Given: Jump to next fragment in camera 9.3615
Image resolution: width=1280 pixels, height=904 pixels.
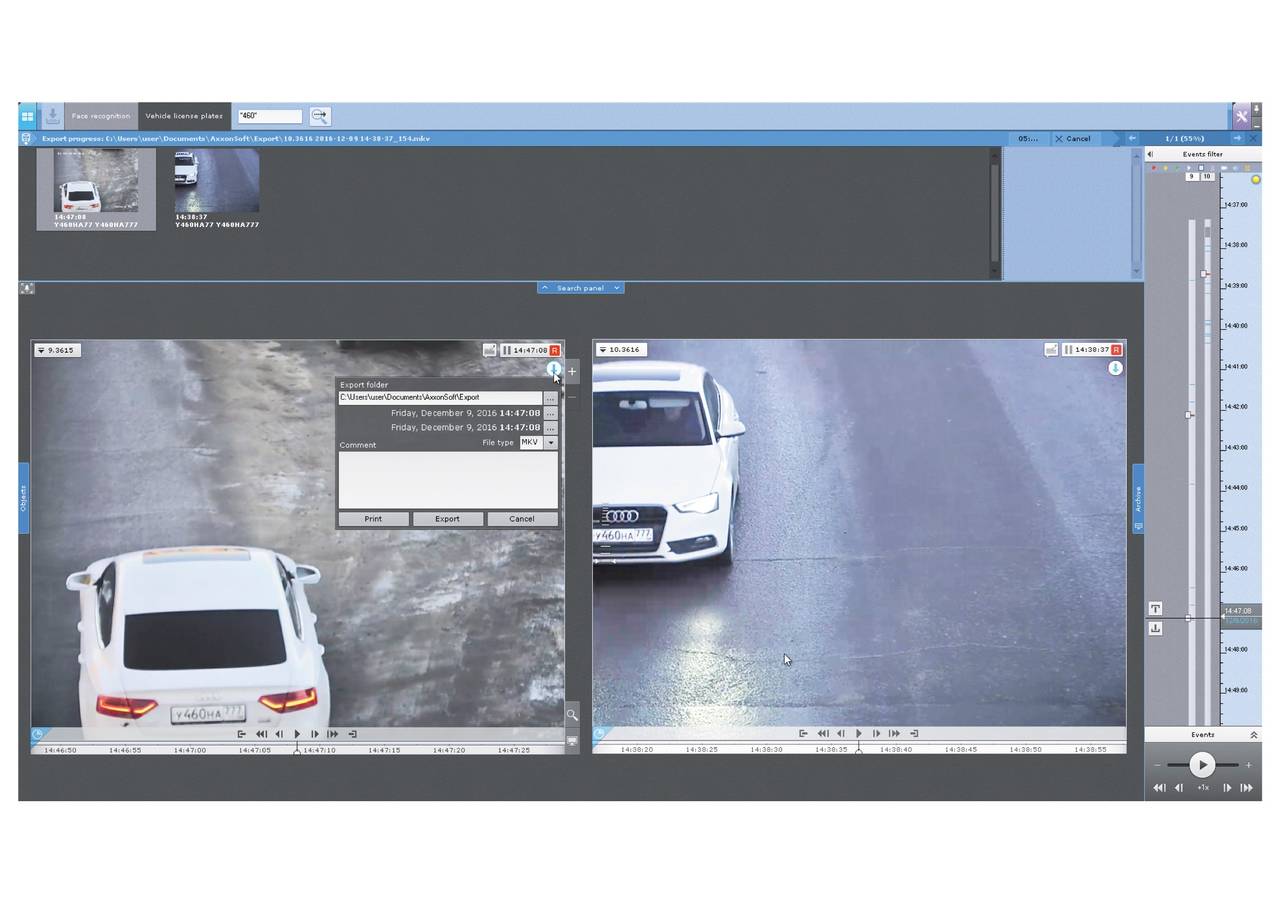Looking at the screenshot, I should pyautogui.click(x=333, y=734).
